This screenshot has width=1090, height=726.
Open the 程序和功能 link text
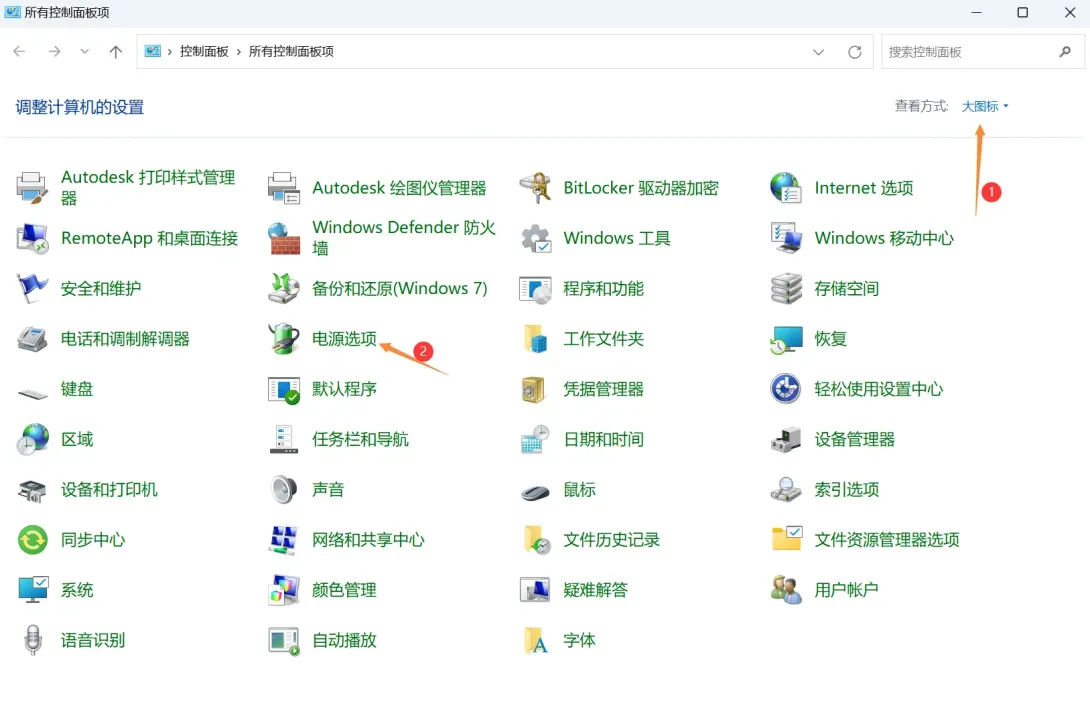click(x=603, y=289)
